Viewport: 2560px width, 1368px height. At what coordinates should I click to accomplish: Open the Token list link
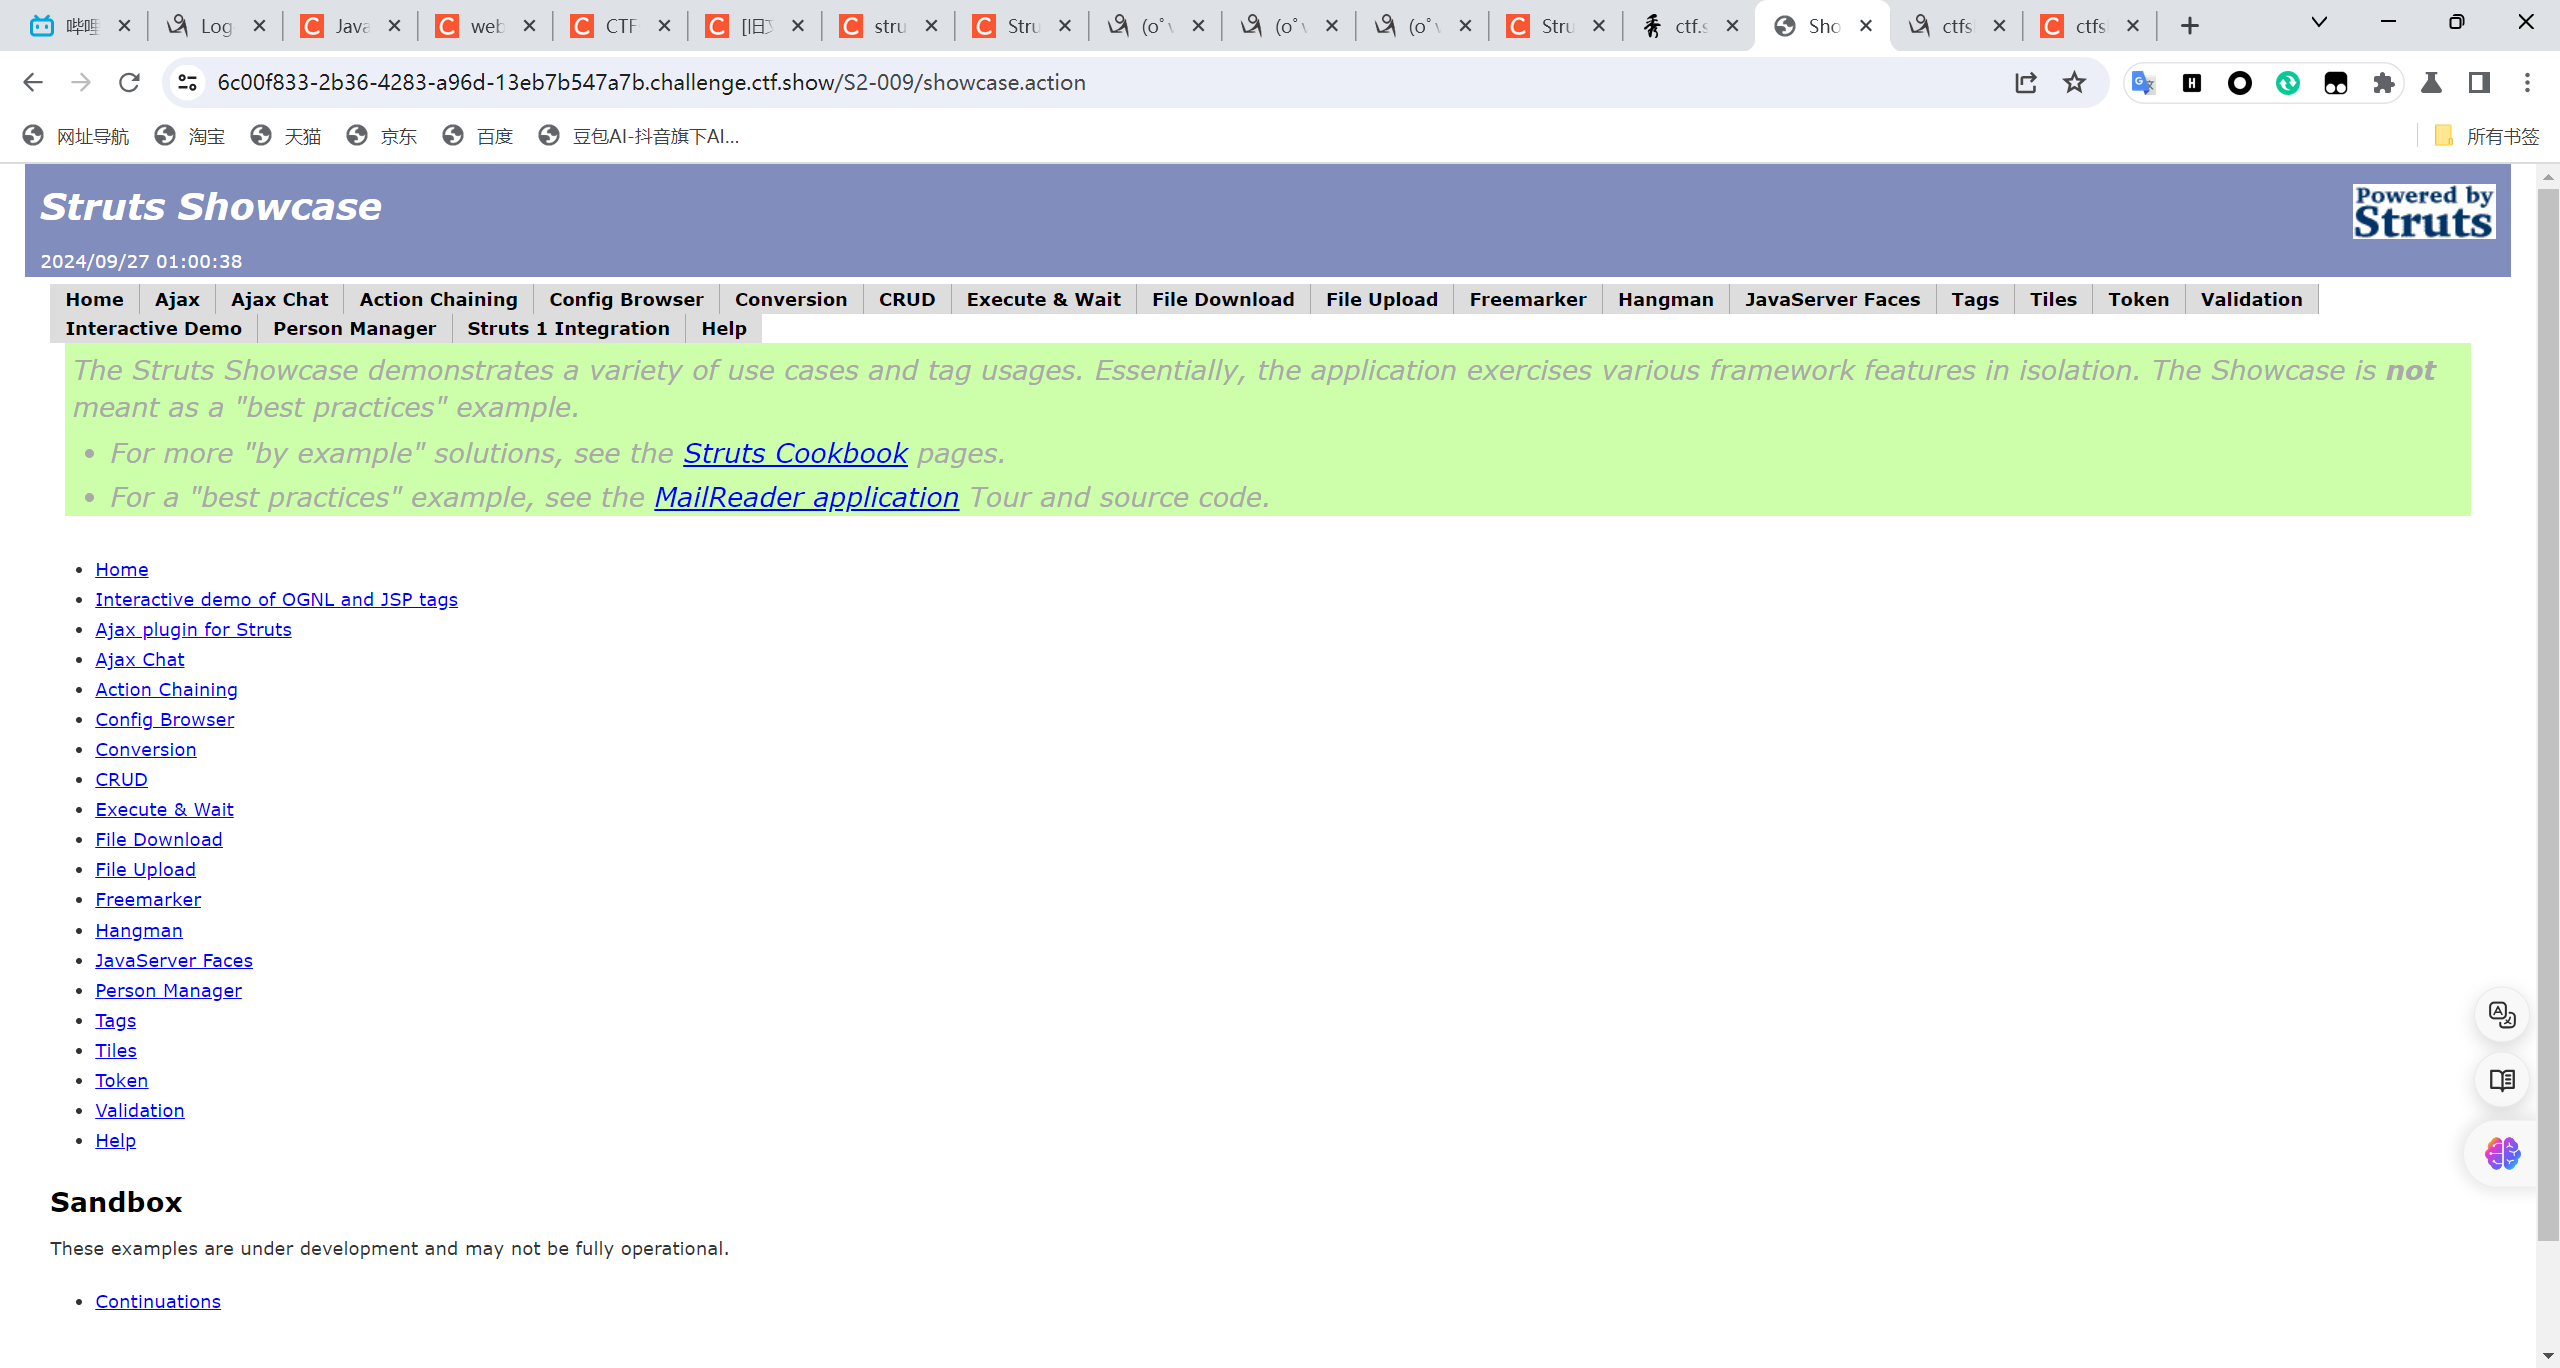pyautogui.click(x=121, y=1080)
